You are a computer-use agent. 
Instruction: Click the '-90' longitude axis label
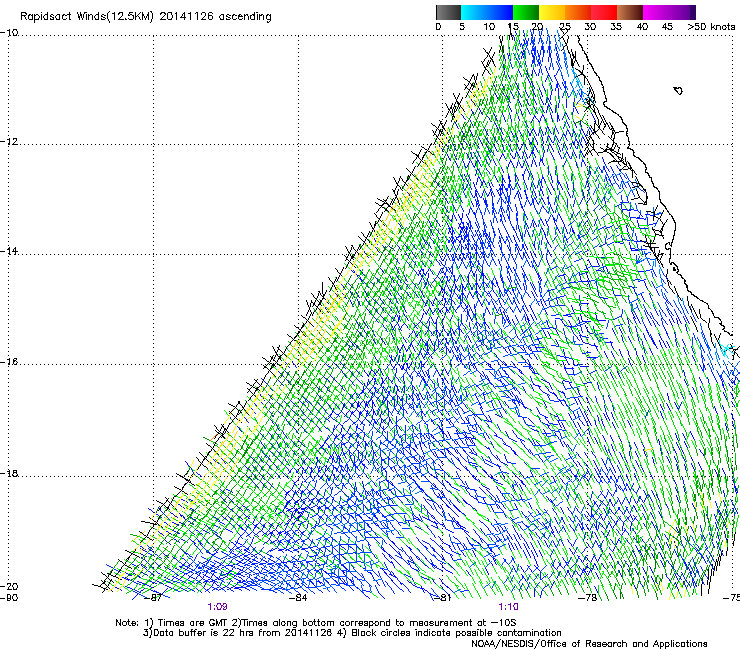pyautogui.click(x=9, y=598)
